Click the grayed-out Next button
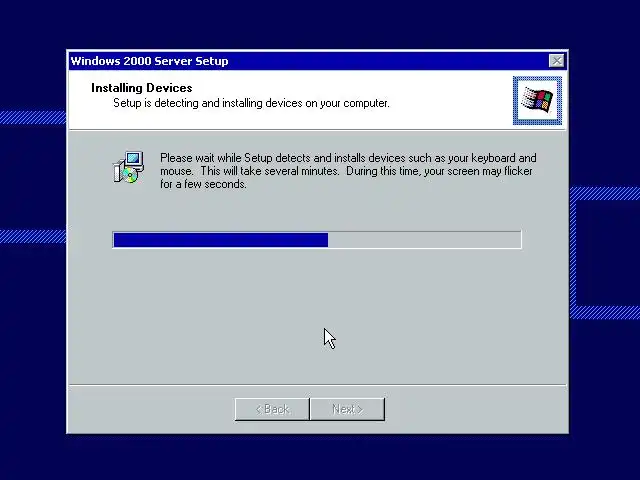 (347, 409)
